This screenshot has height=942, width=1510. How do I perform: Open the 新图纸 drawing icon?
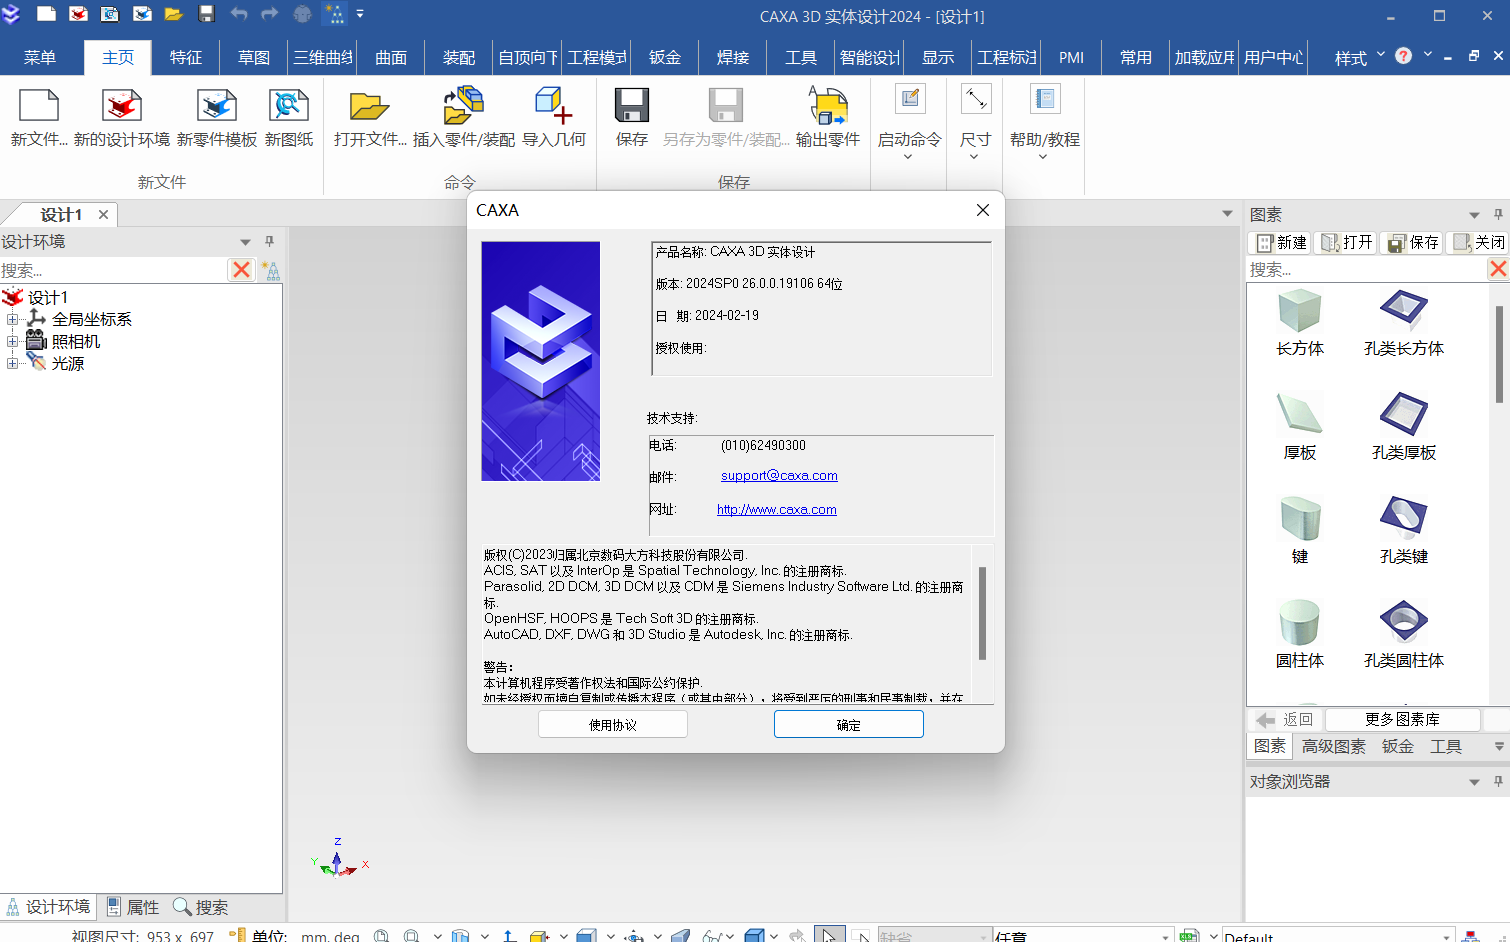pyautogui.click(x=289, y=107)
